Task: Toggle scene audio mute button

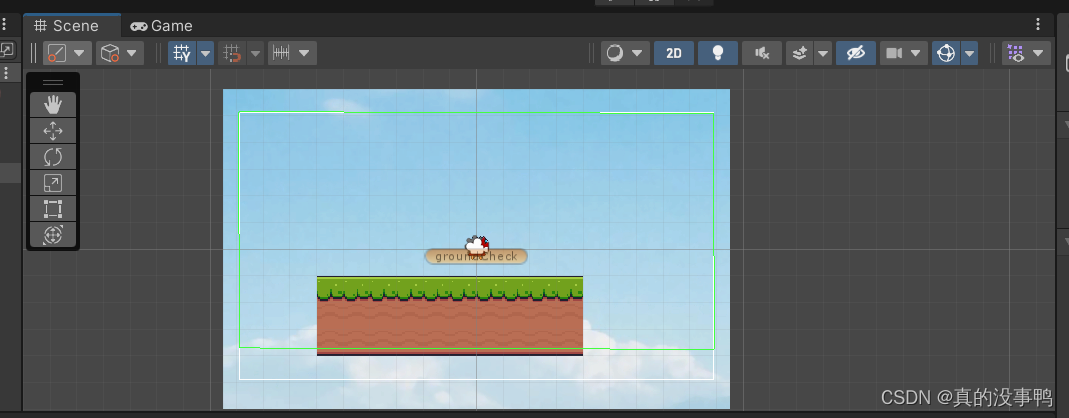Action: tap(762, 53)
